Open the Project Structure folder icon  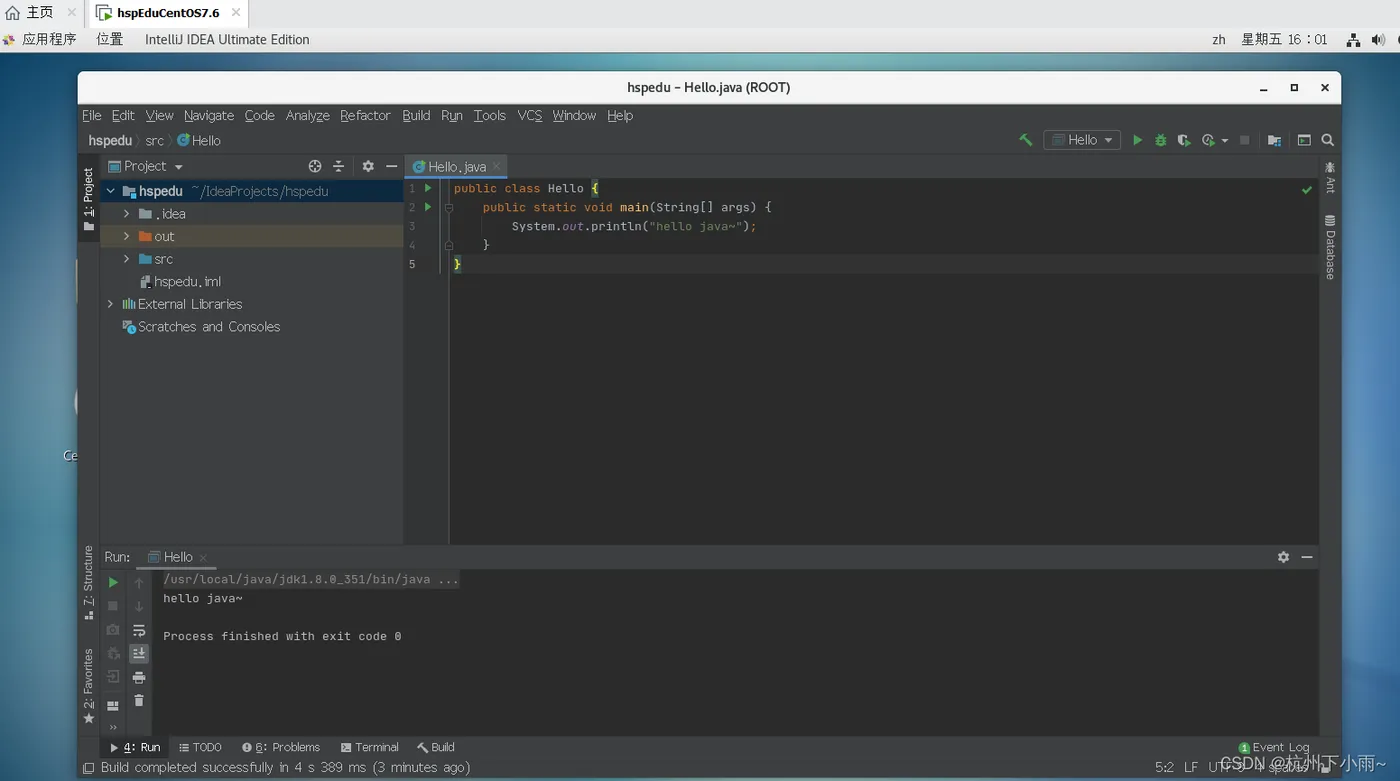(x=1274, y=140)
